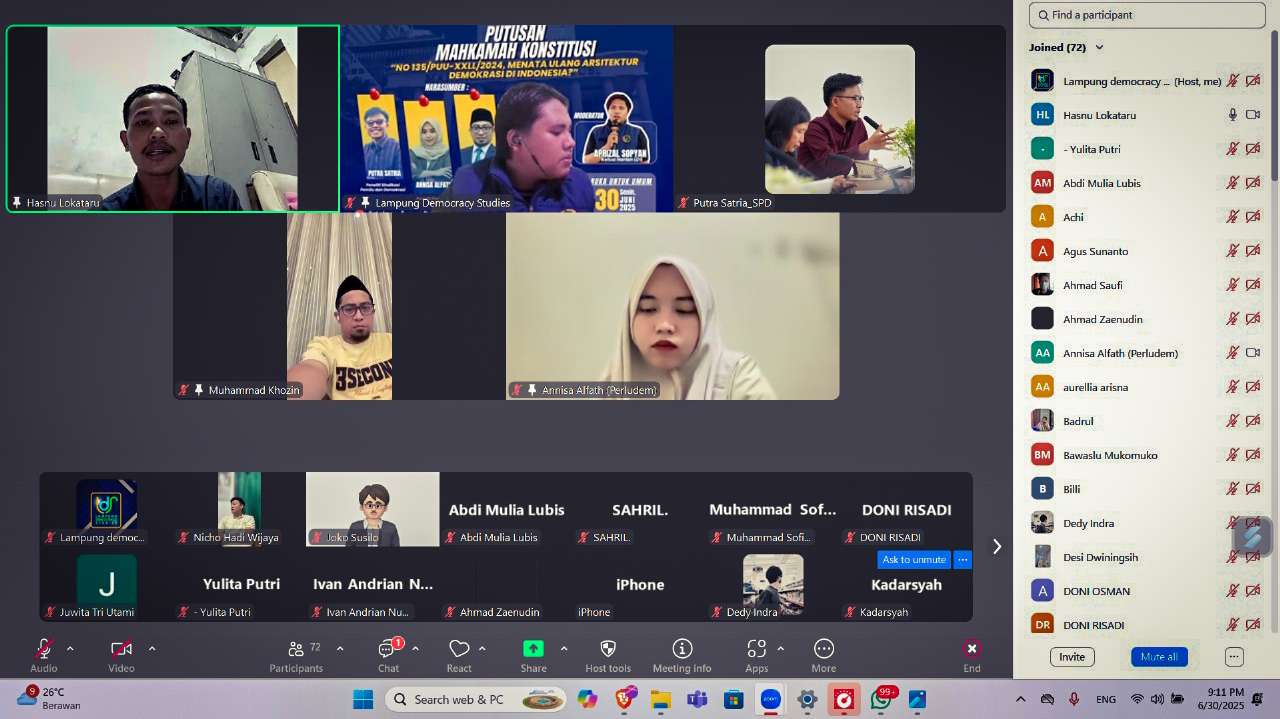Click the React heart icon
Viewport: 1280px width, 719px height.
click(459, 649)
